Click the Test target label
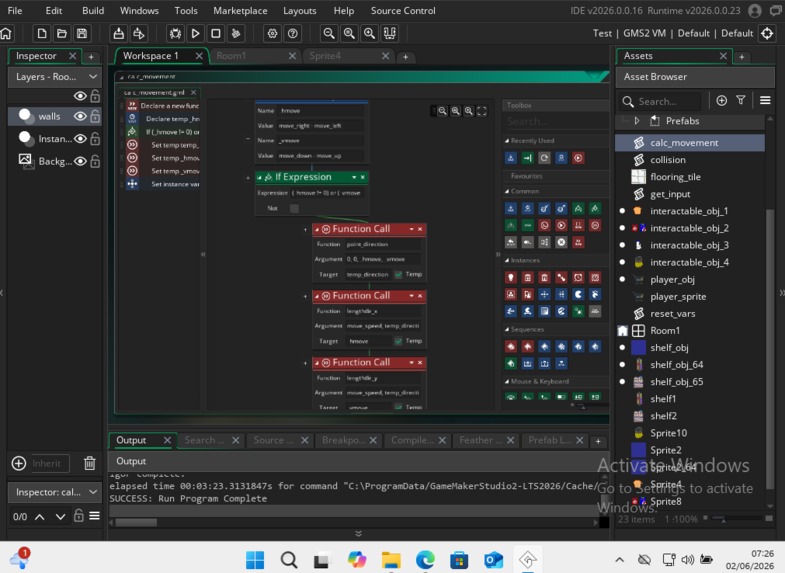The width and height of the screenshot is (785, 573). pyautogui.click(x=602, y=33)
